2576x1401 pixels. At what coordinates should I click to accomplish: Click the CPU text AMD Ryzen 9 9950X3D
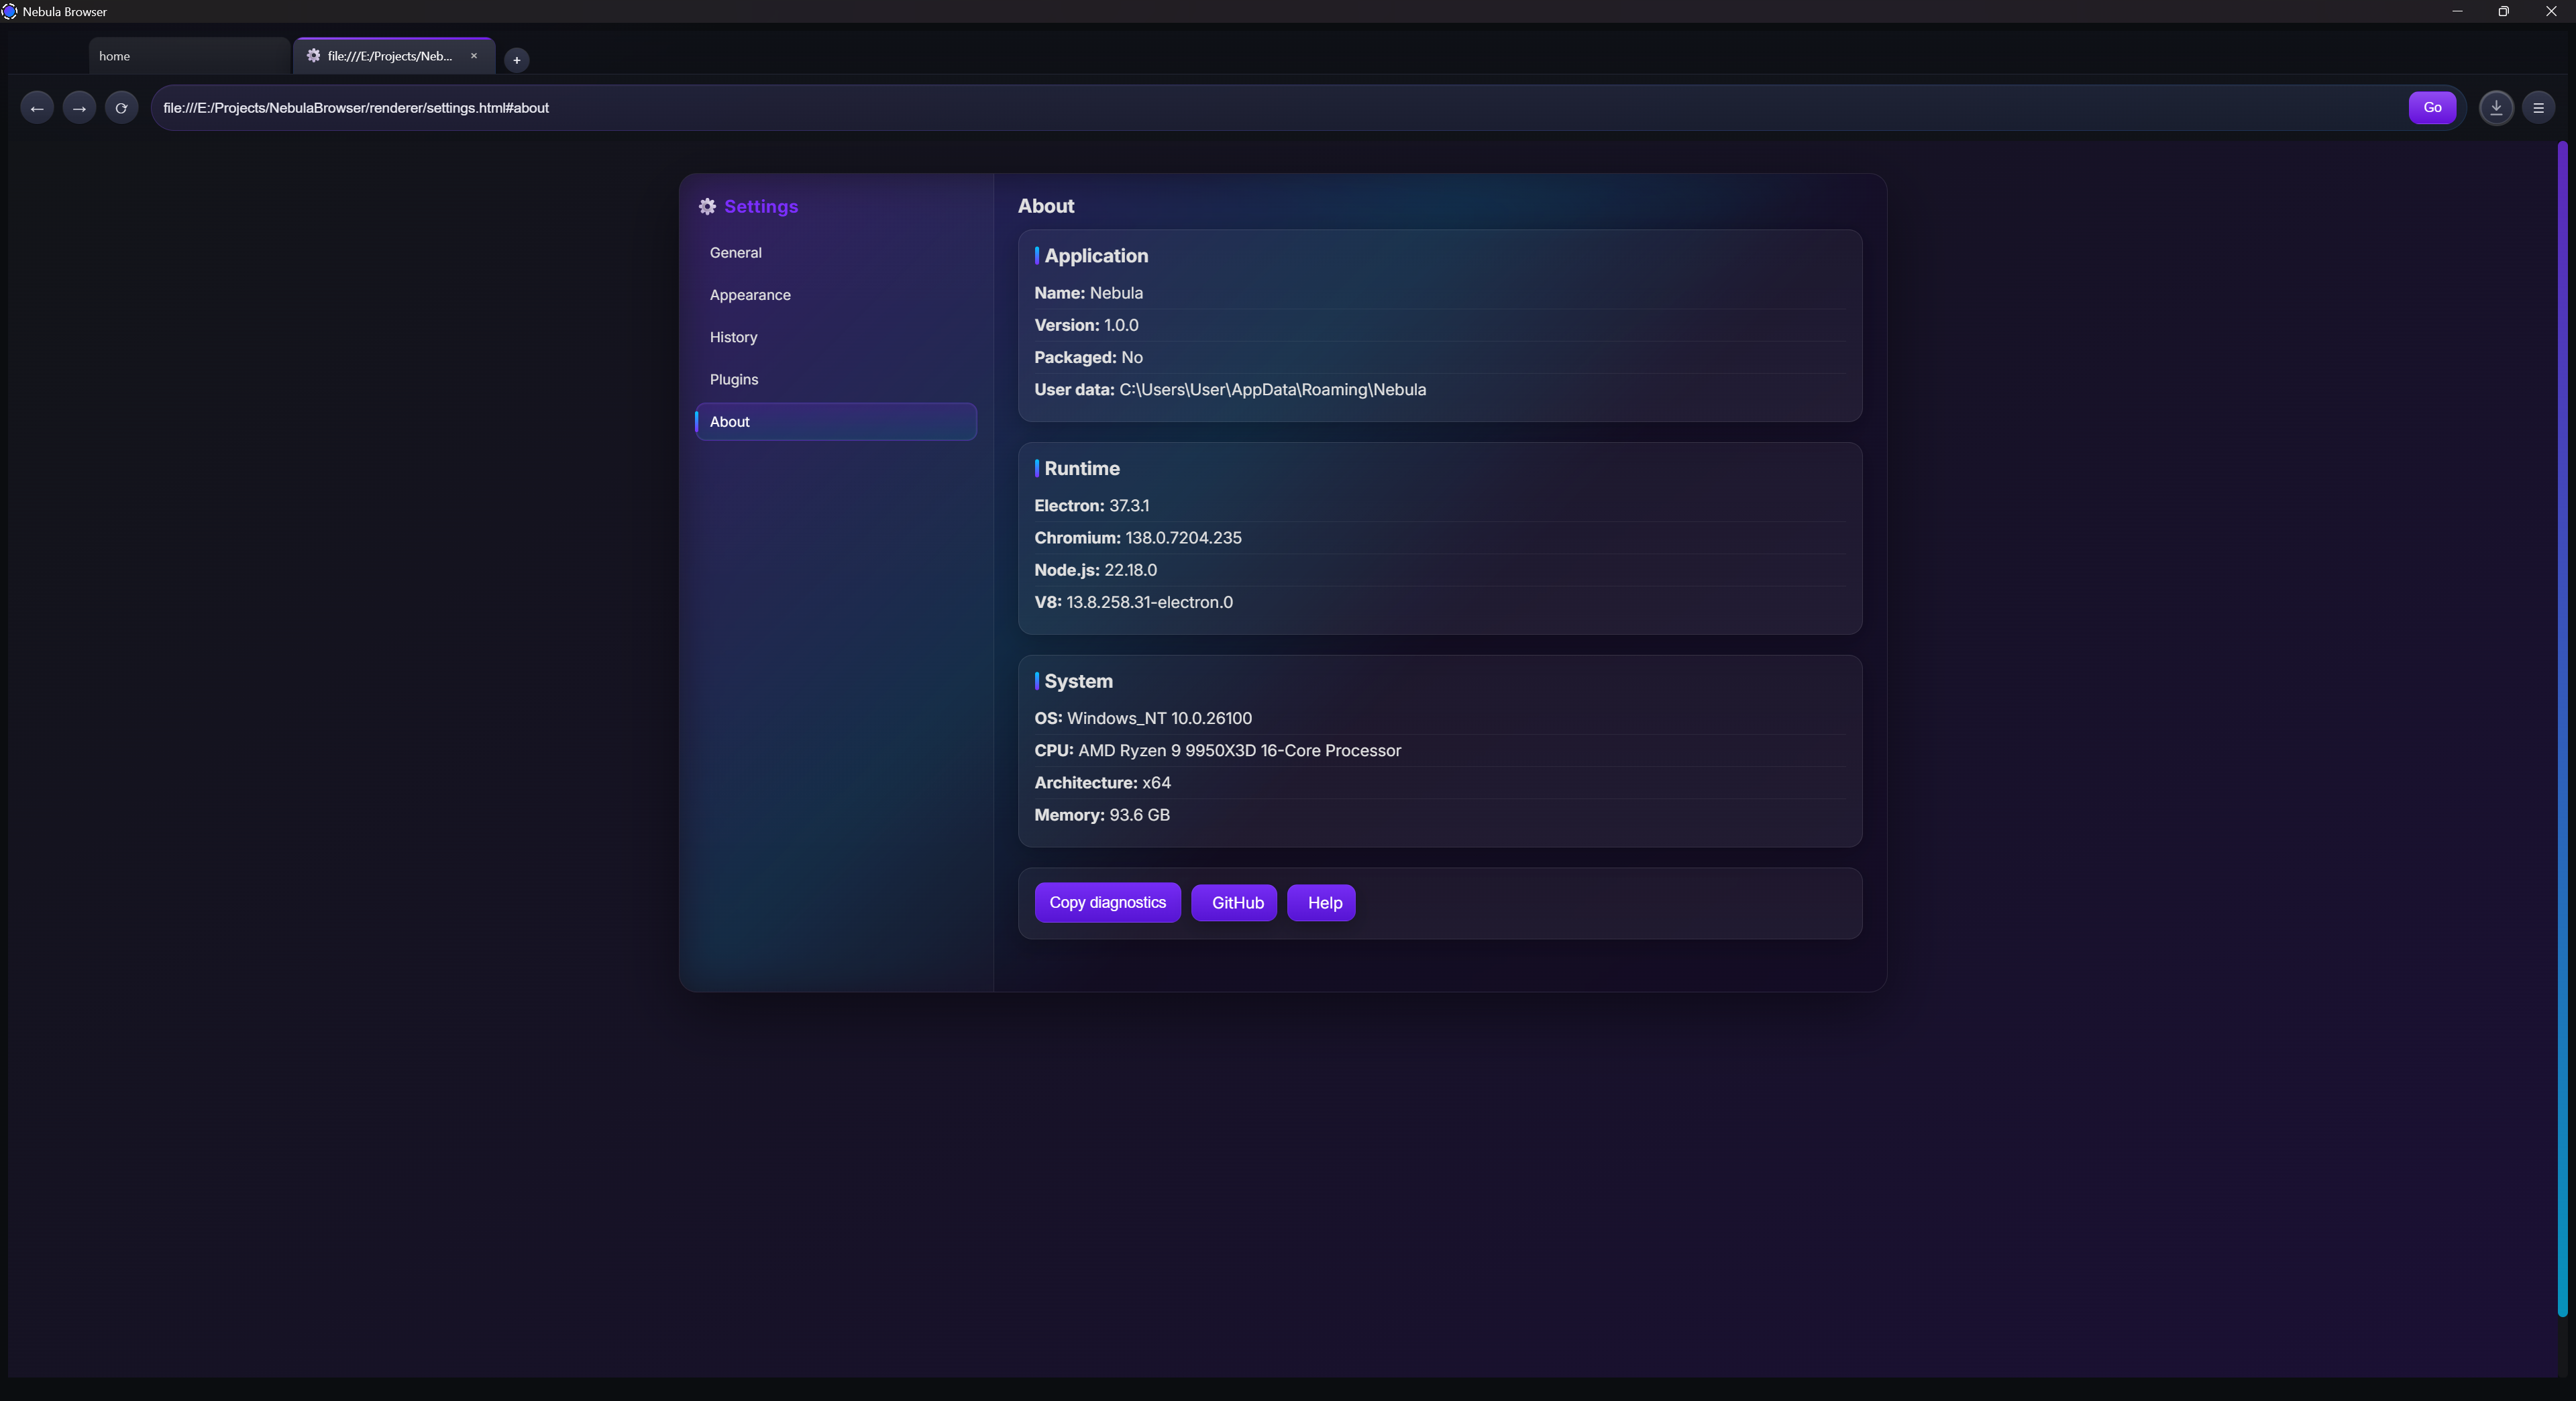coord(1166,751)
